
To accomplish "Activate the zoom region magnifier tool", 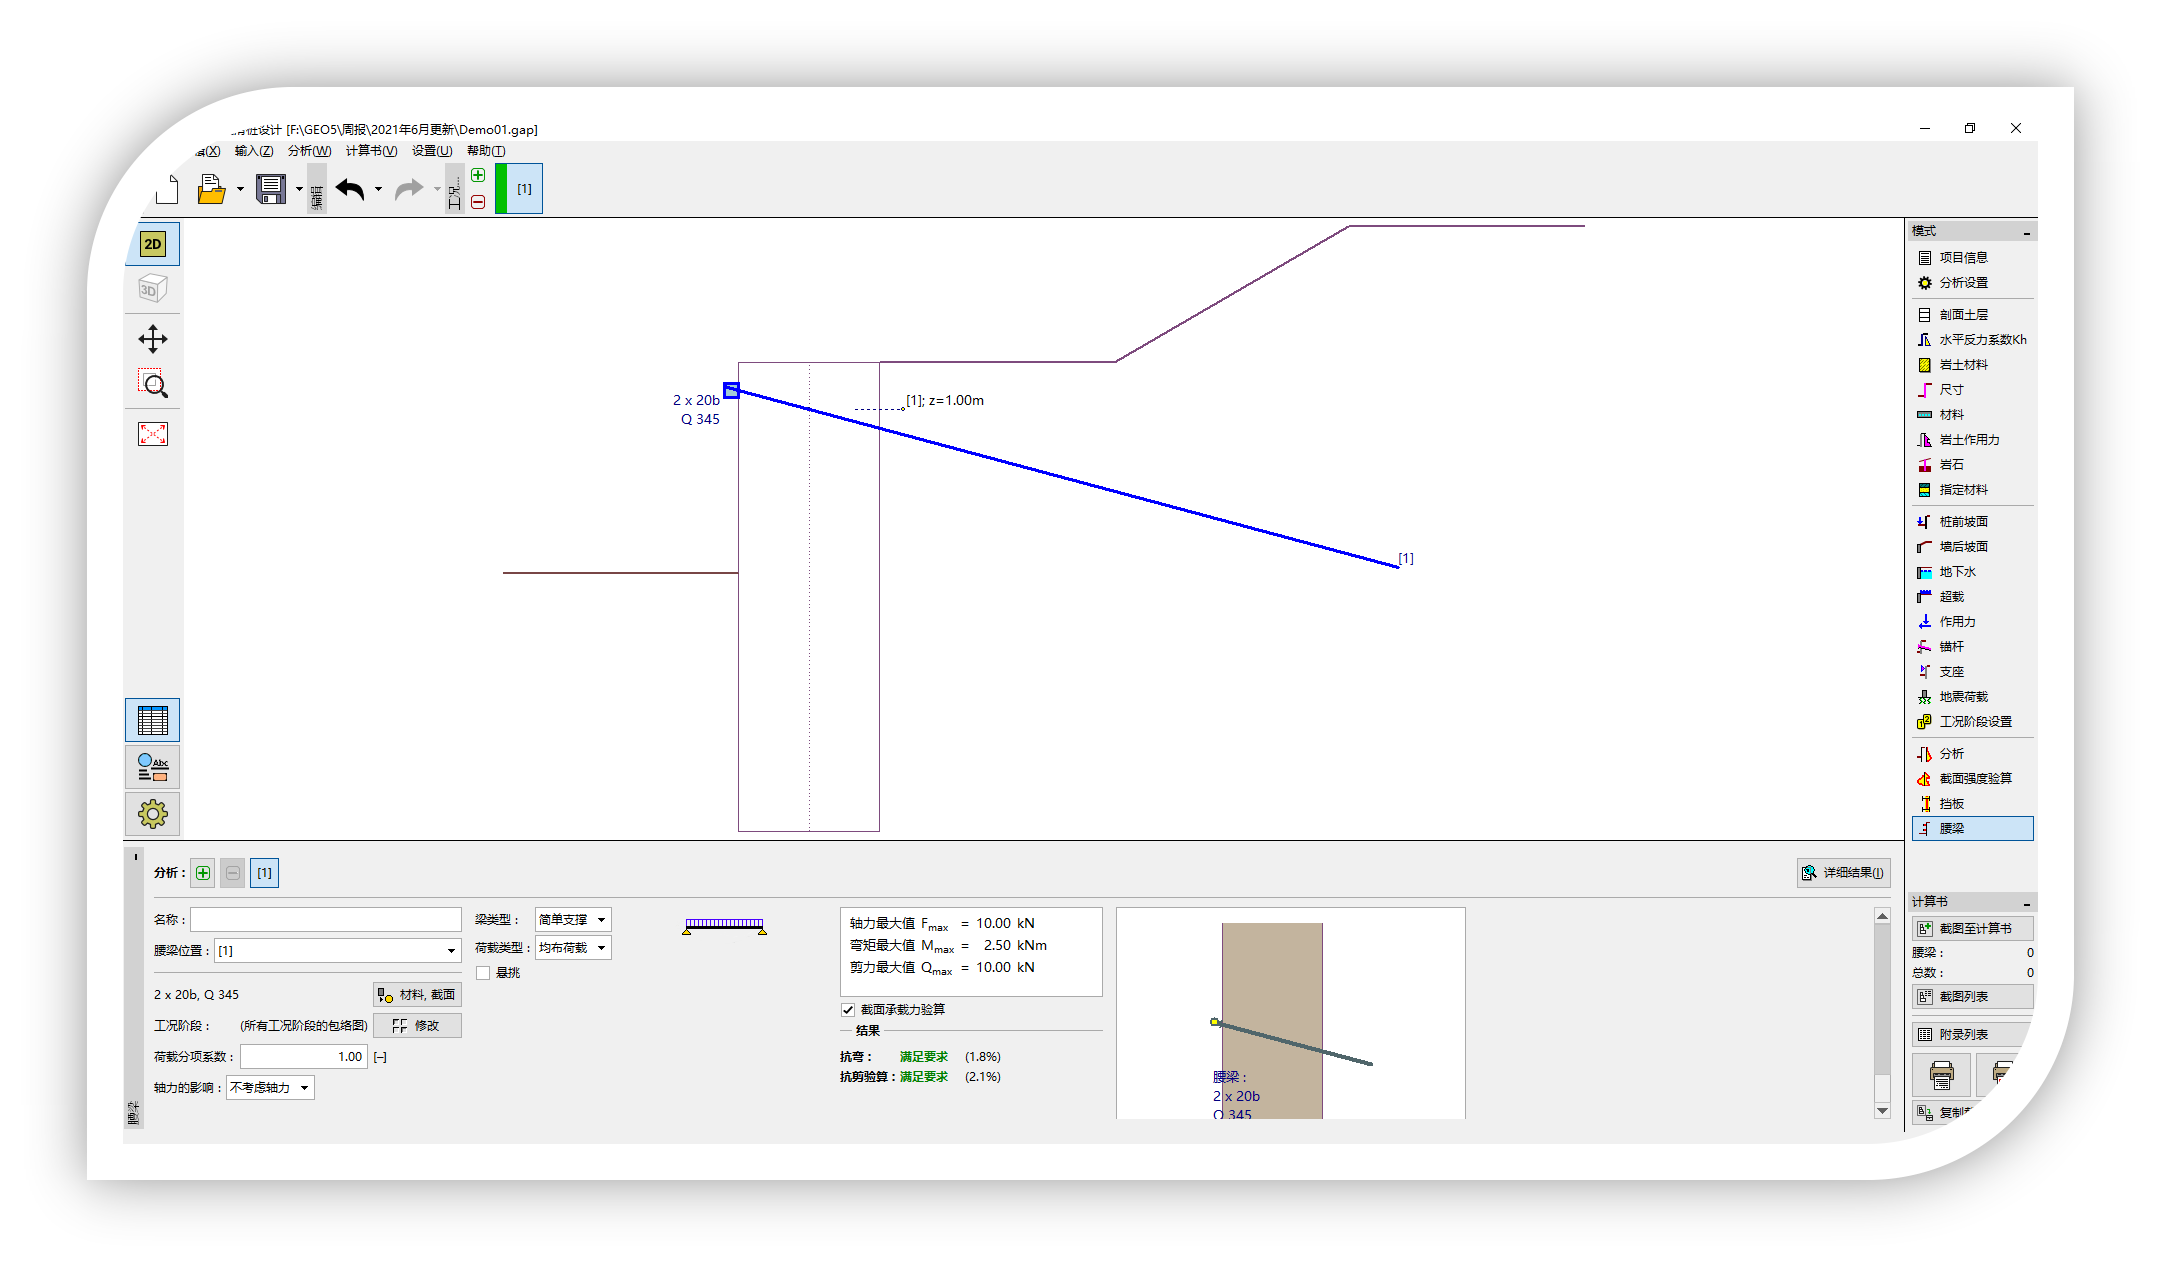I will tap(153, 384).
